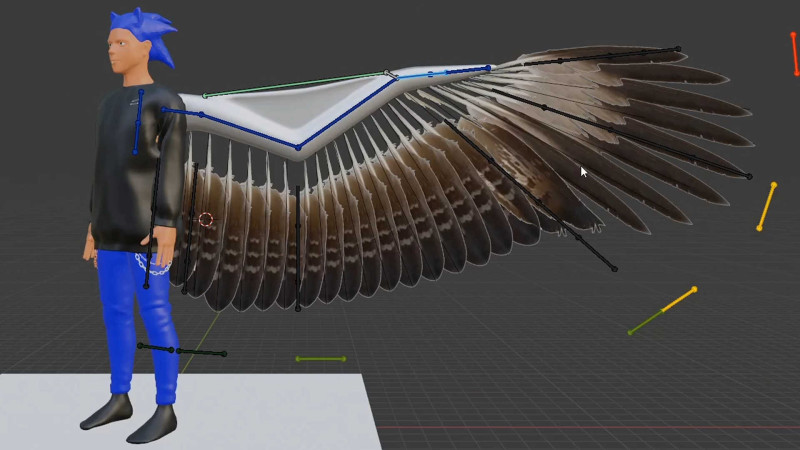Image resolution: width=800 pixels, height=450 pixels.
Task: Select the blue spine bone on character's chest
Action: pos(138,121)
